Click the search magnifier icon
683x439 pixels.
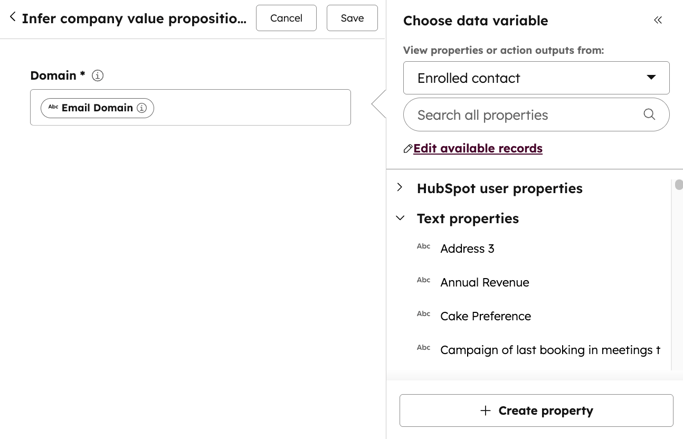pos(649,115)
